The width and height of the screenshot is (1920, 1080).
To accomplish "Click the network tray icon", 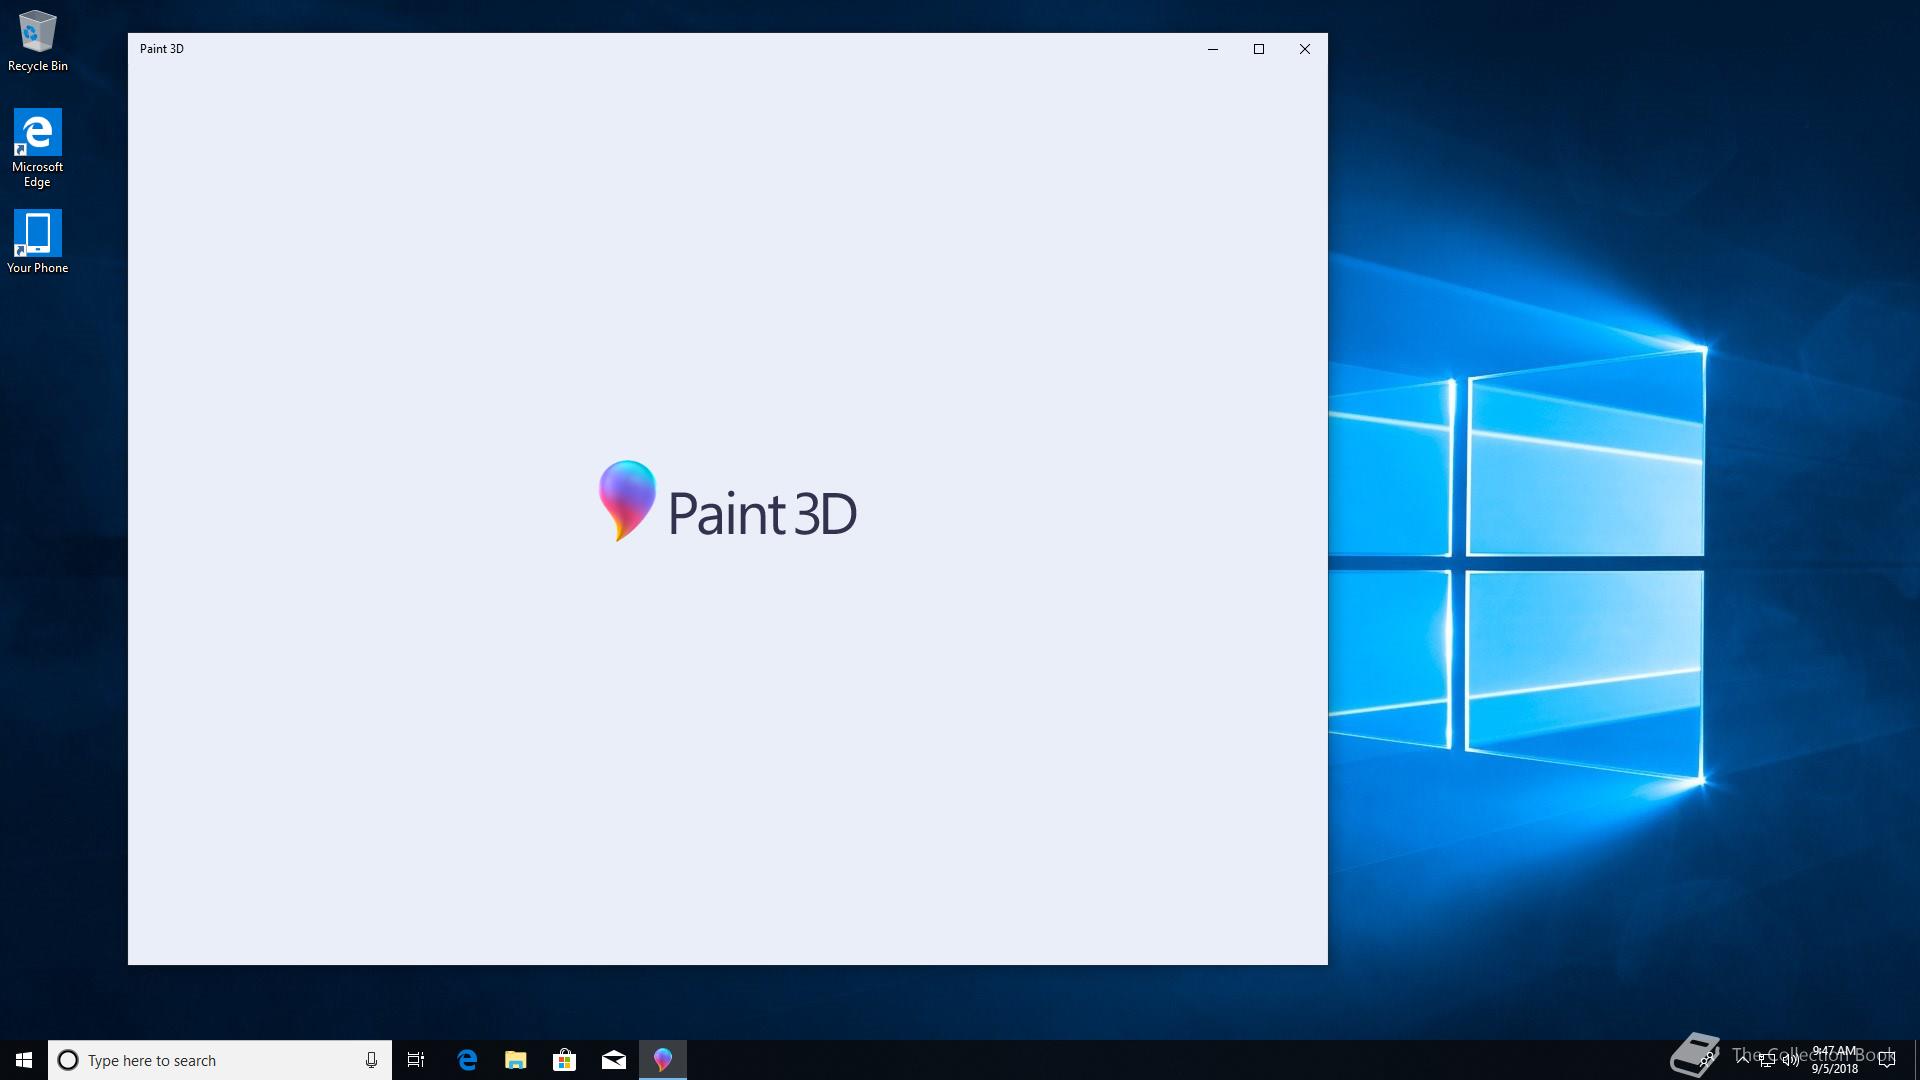I will [1767, 1060].
